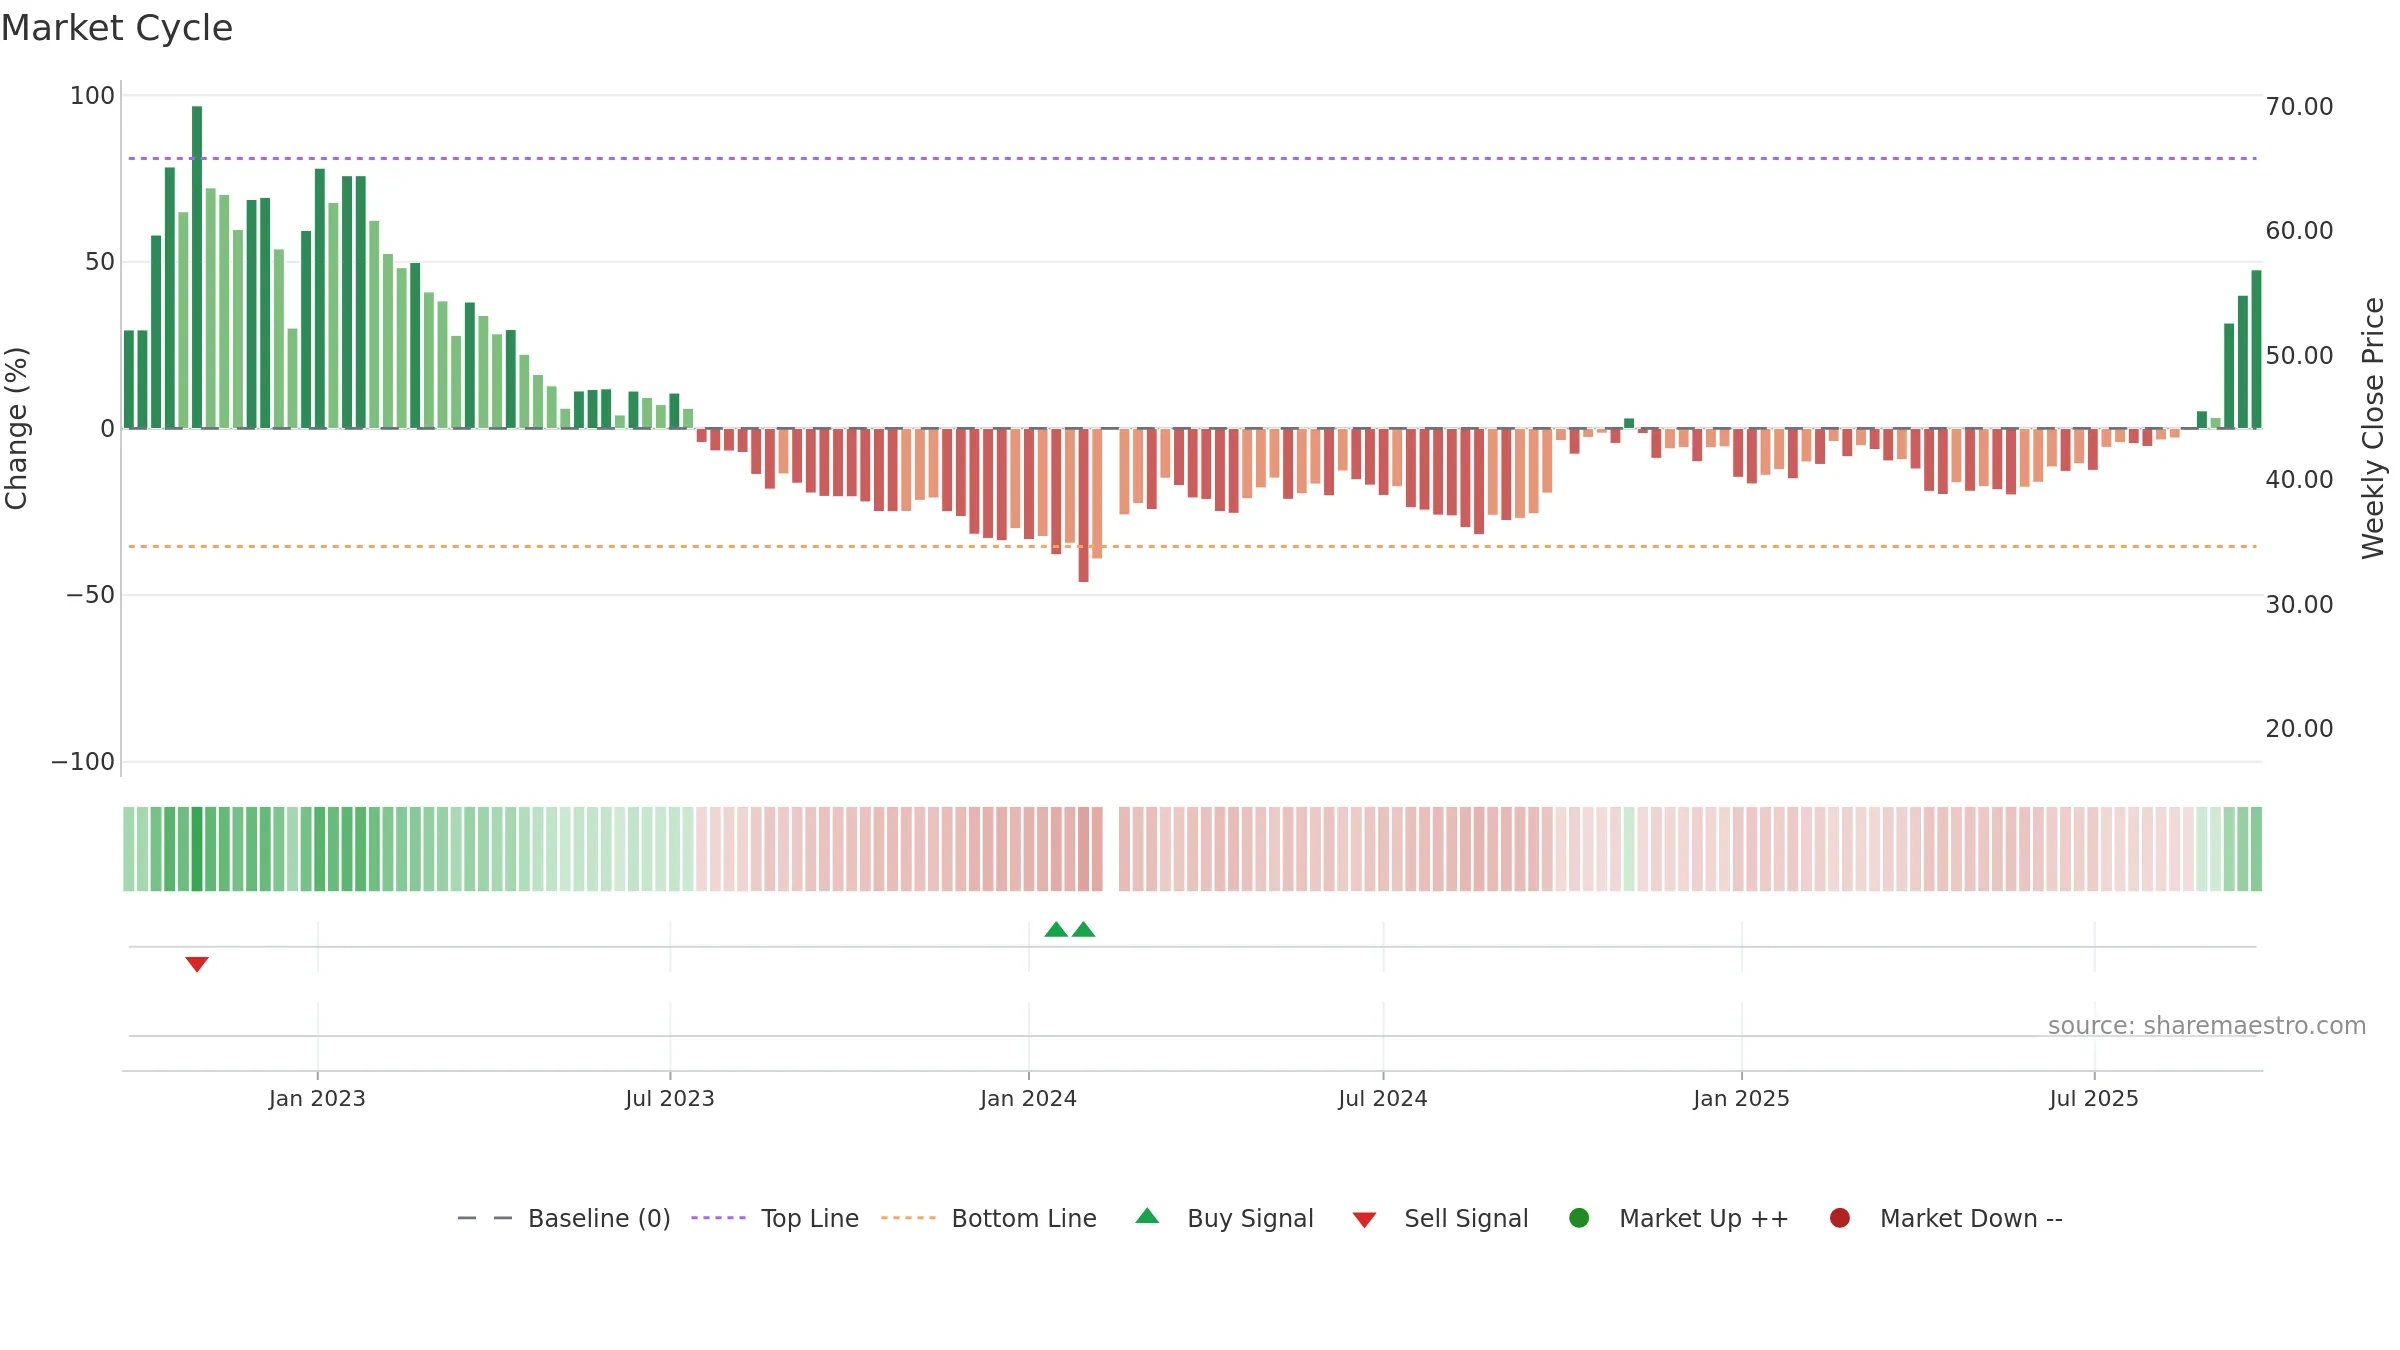The height and width of the screenshot is (1350, 2400).
Task: Click the Jul 2024 axis label
Action: click(1383, 1098)
